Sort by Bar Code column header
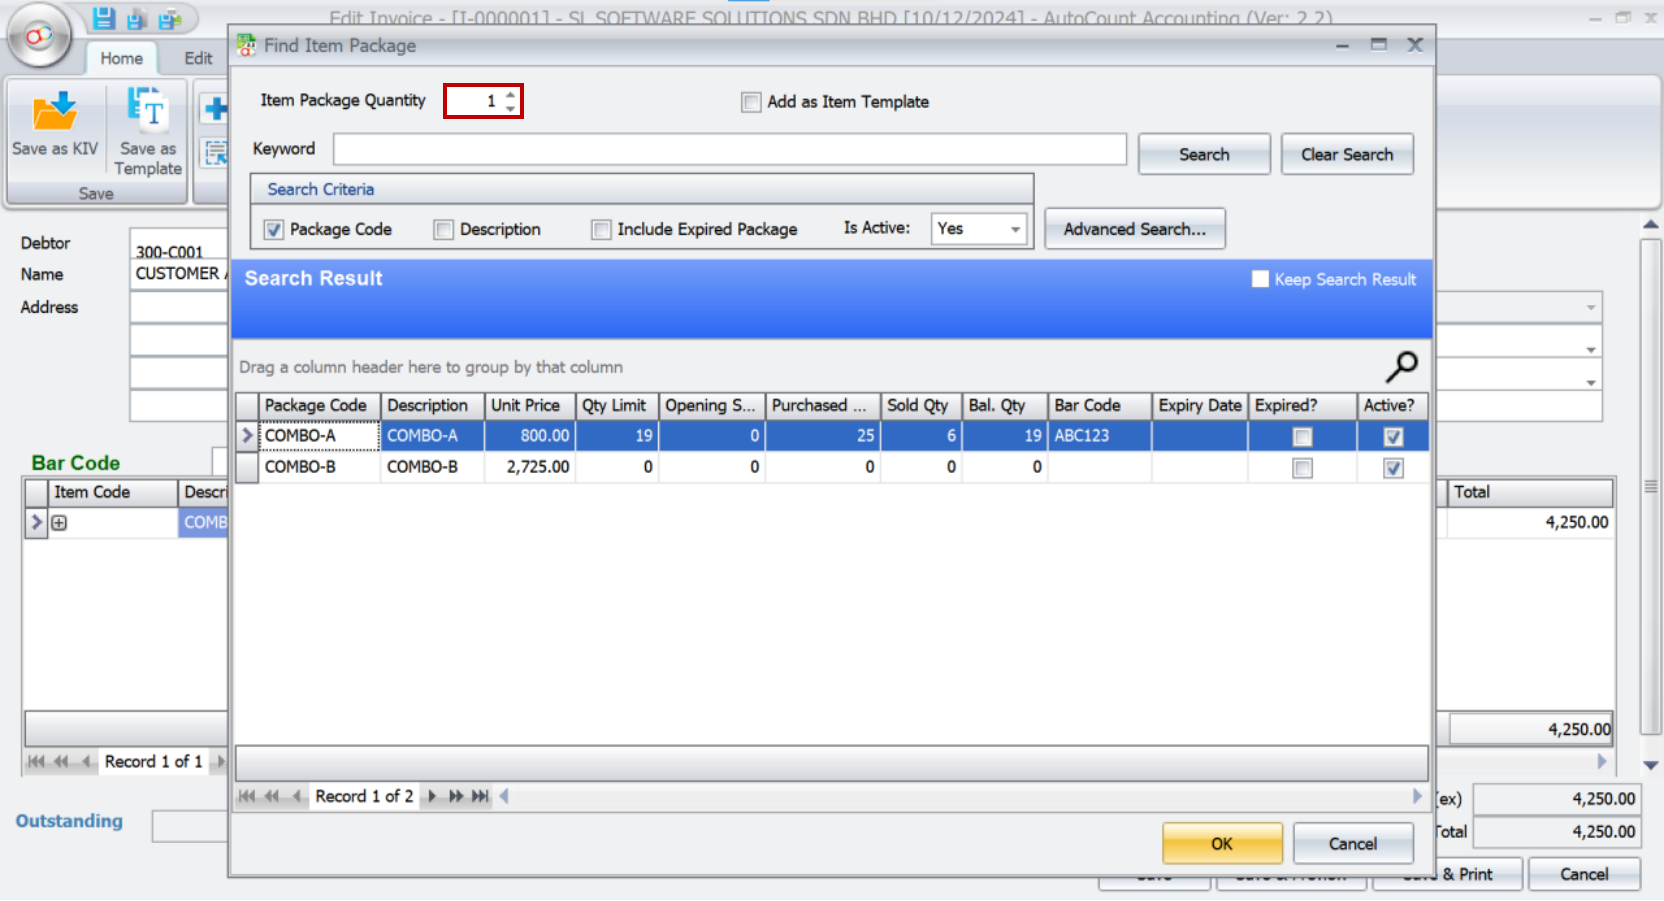This screenshot has height=901, width=1664. pyautogui.click(x=1099, y=406)
